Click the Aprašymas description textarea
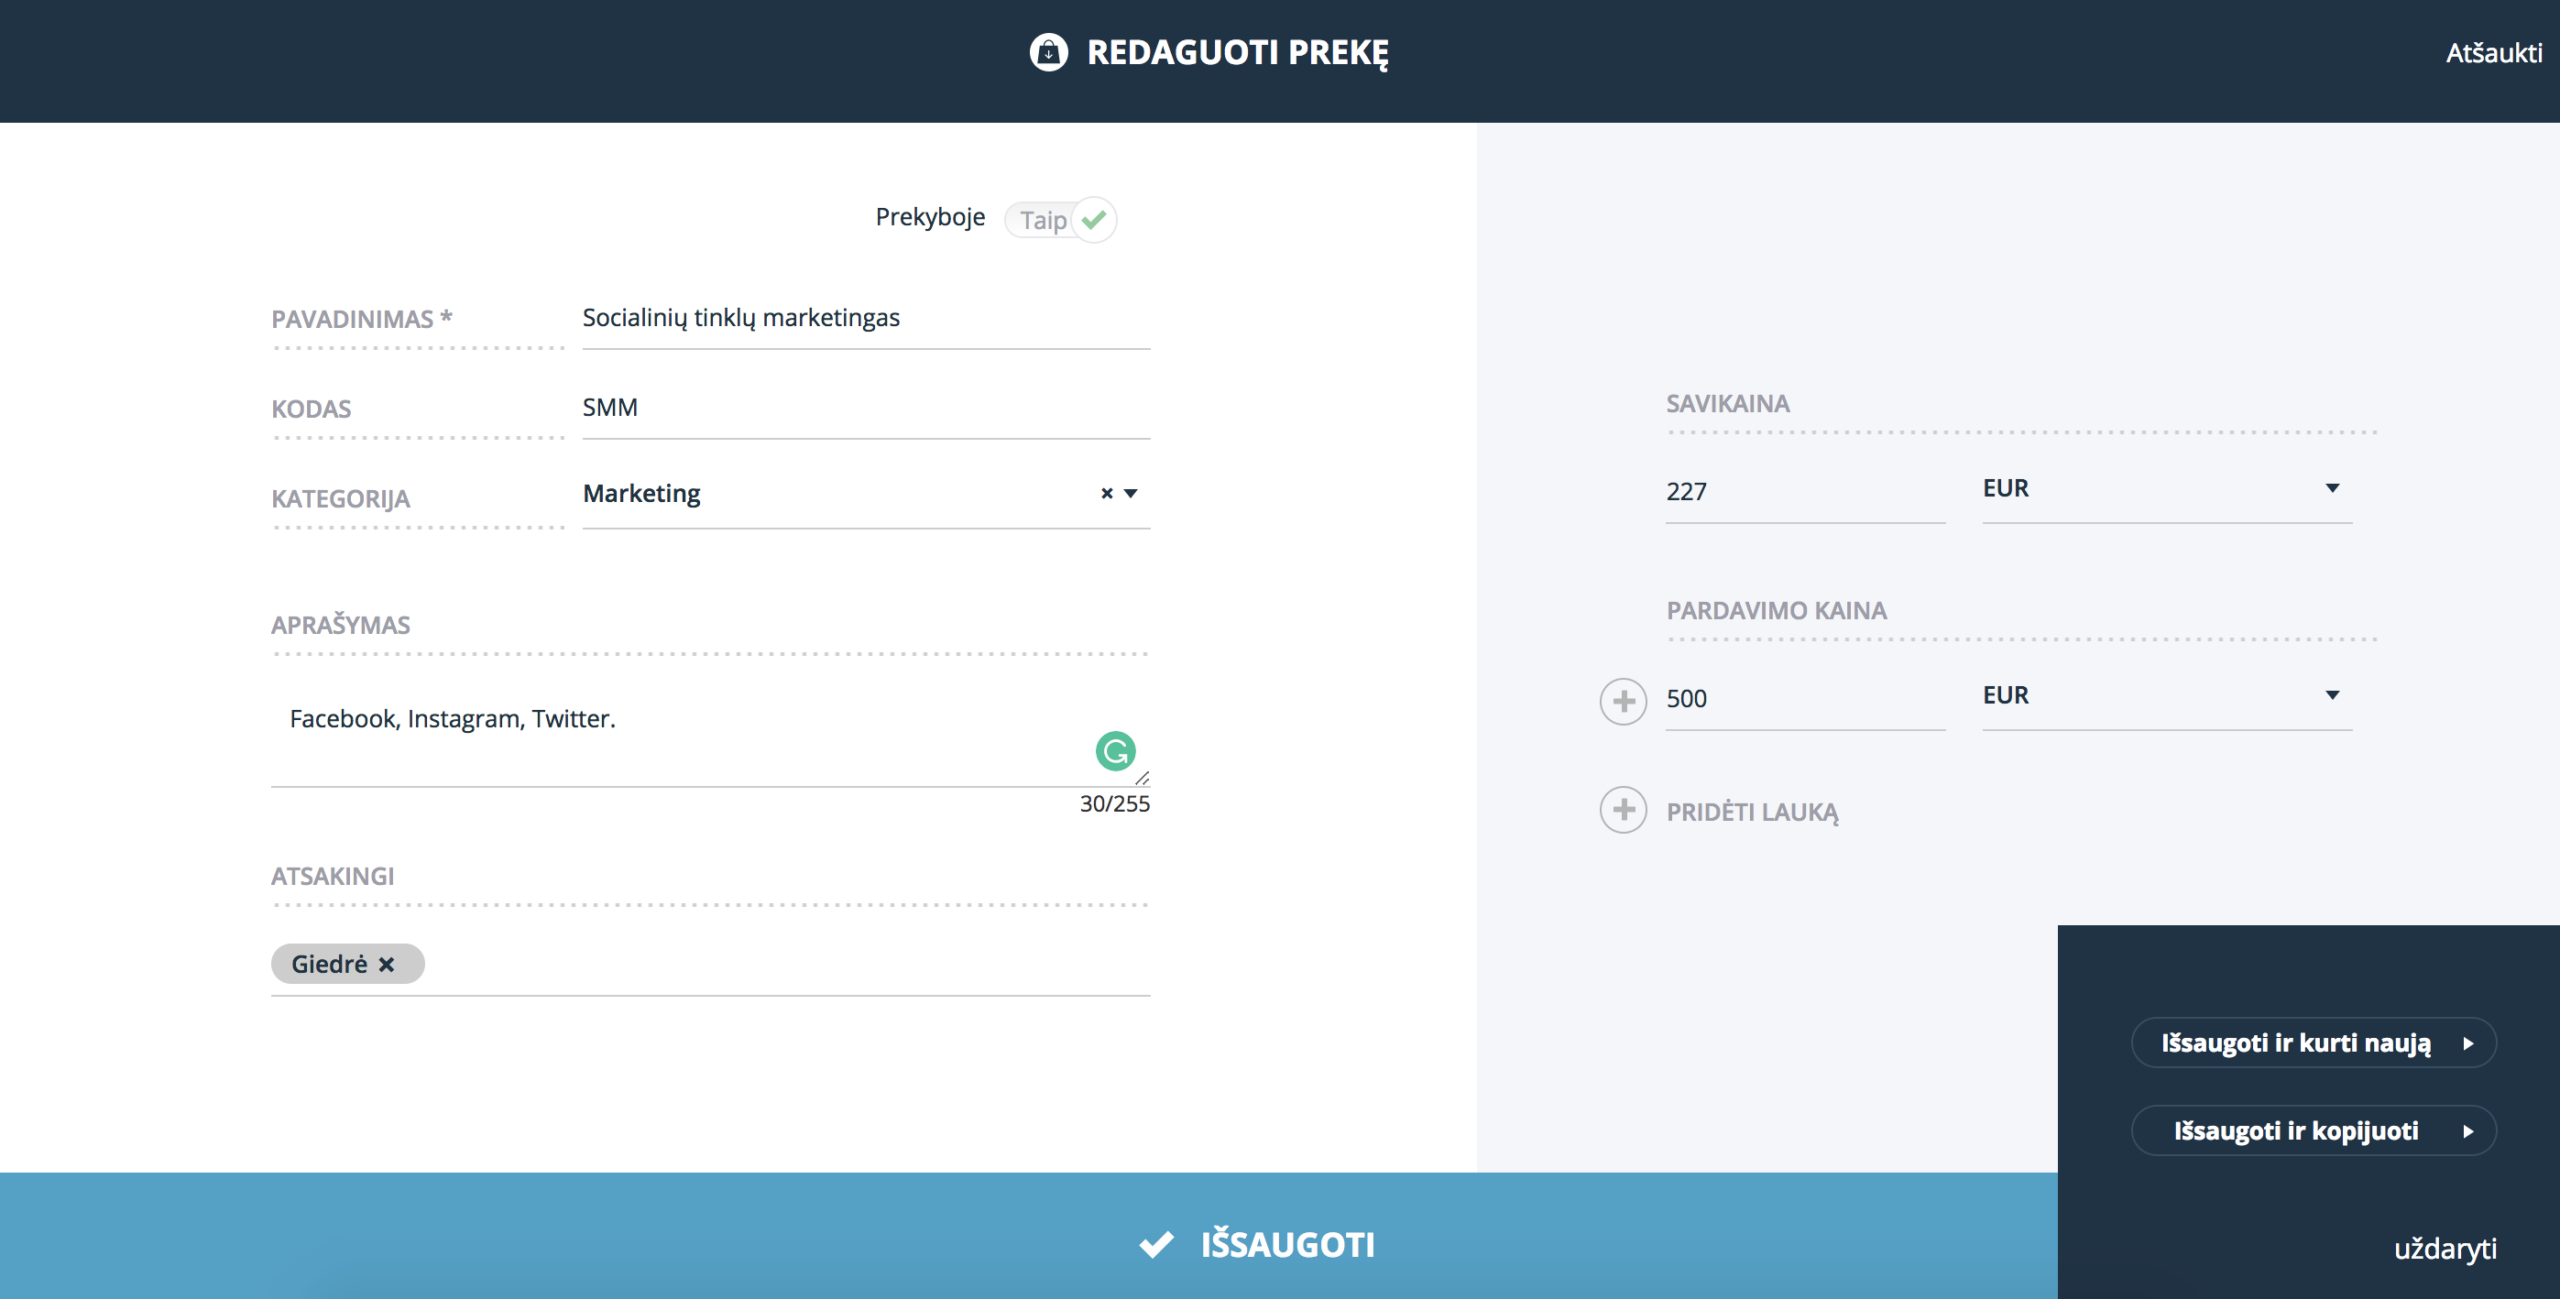This screenshot has height=1299, width=2560. click(710, 737)
